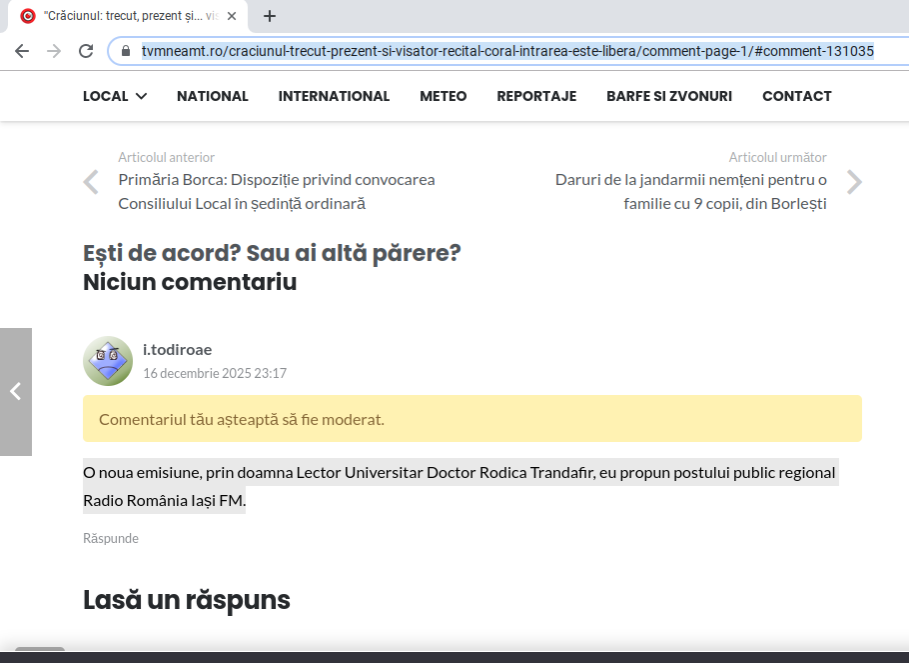Image resolution: width=909 pixels, height=663 pixels.
Task: Click the browser forward arrow button
Action: click(x=54, y=51)
